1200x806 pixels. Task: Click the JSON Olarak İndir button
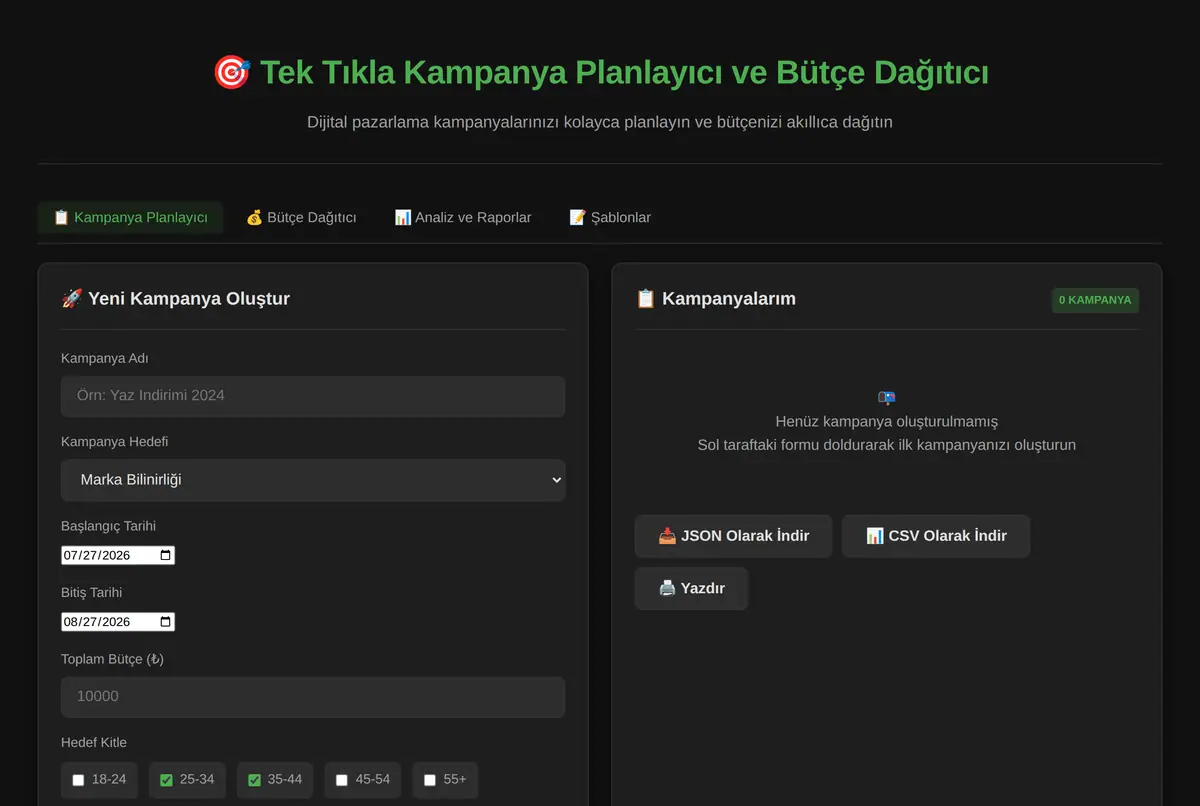[x=733, y=536]
